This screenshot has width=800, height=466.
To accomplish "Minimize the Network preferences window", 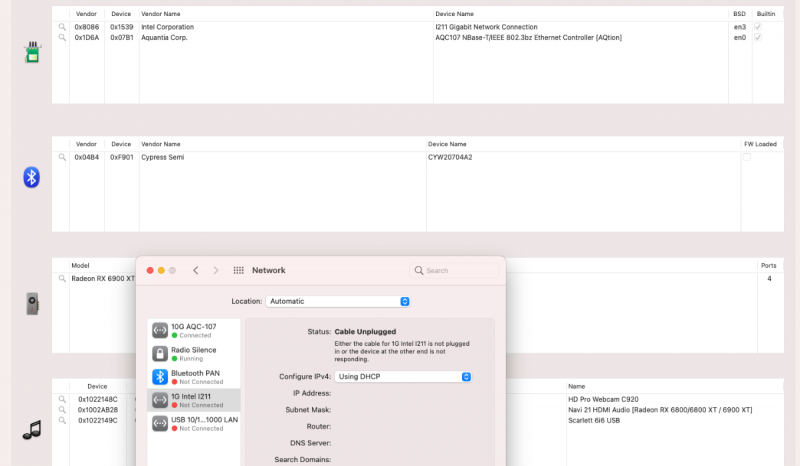I will [x=161, y=271].
